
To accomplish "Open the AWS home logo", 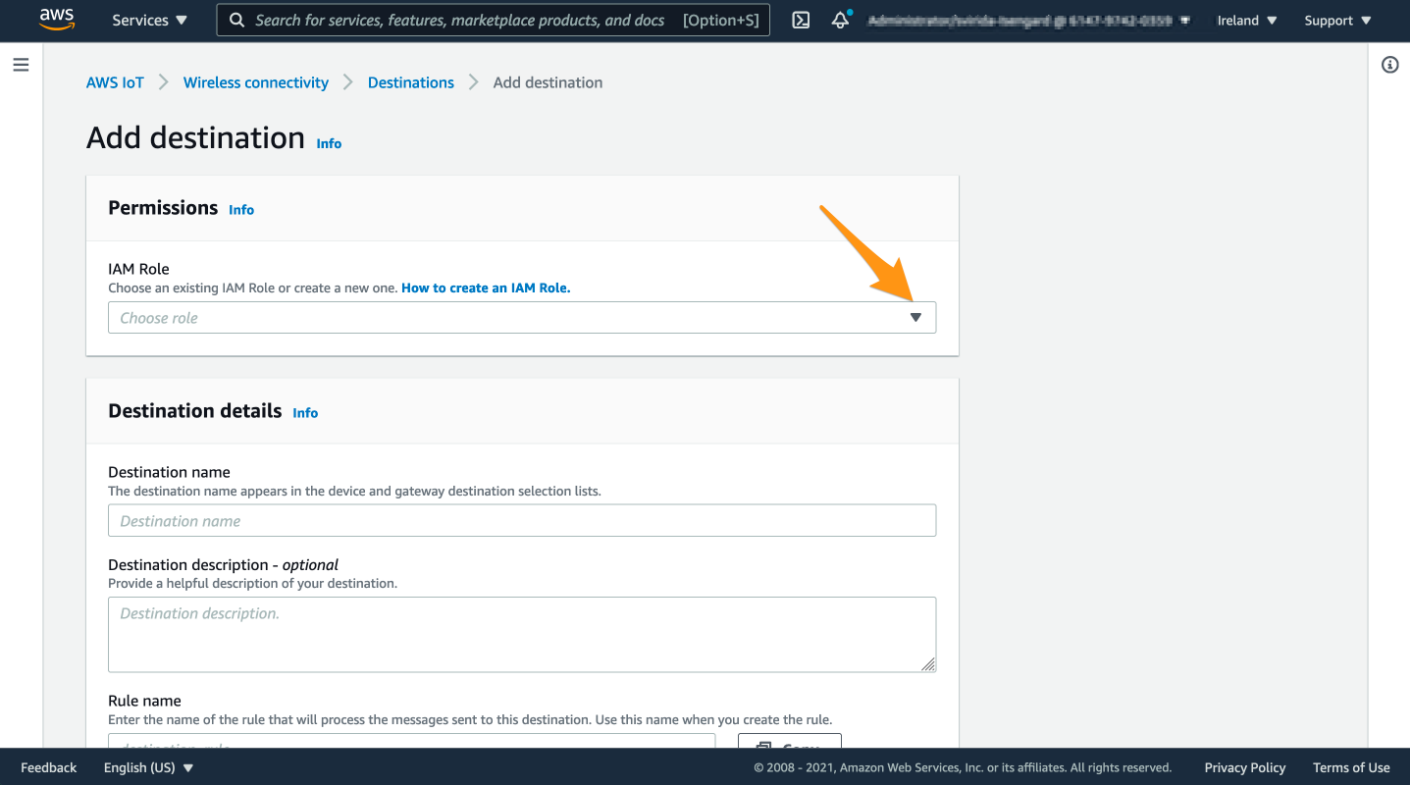I will (x=57, y=20).
